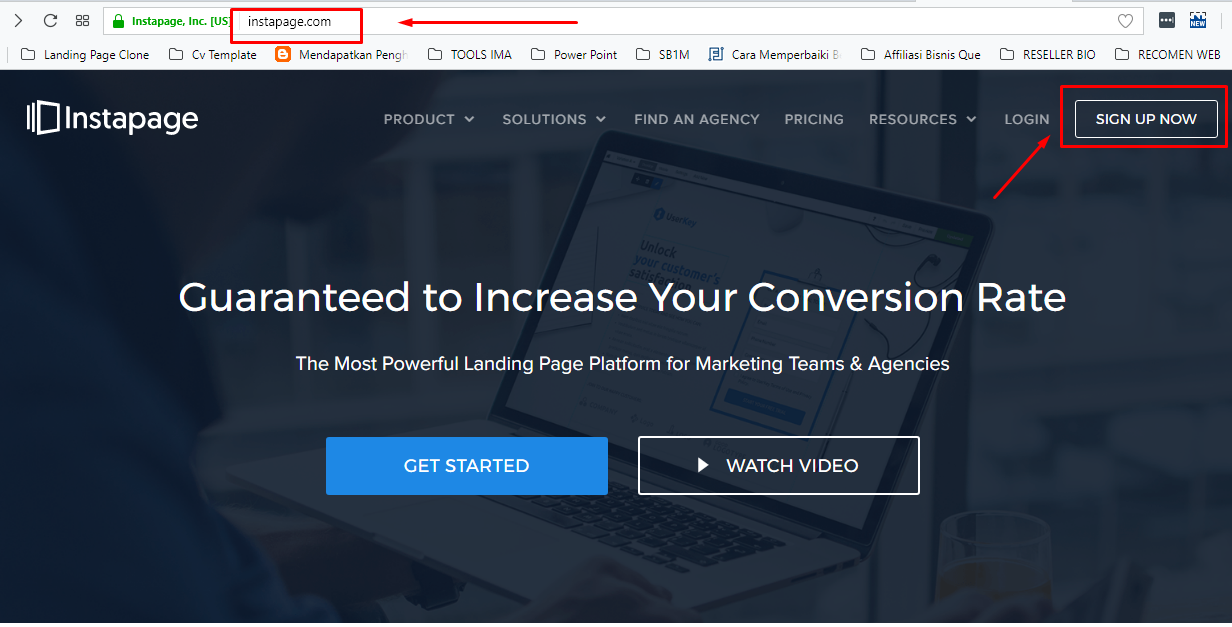Toggle the heart favorite icon in the toolbar
The width and height of the screenshot is (1232, 627).
[x=1125, y=20]
